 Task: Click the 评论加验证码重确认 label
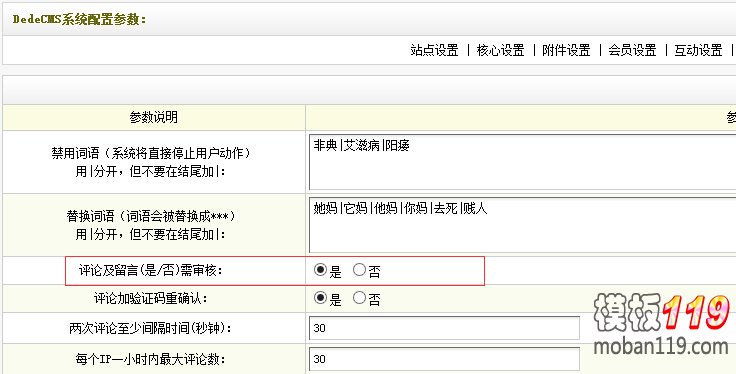click(x=151, y=298)
